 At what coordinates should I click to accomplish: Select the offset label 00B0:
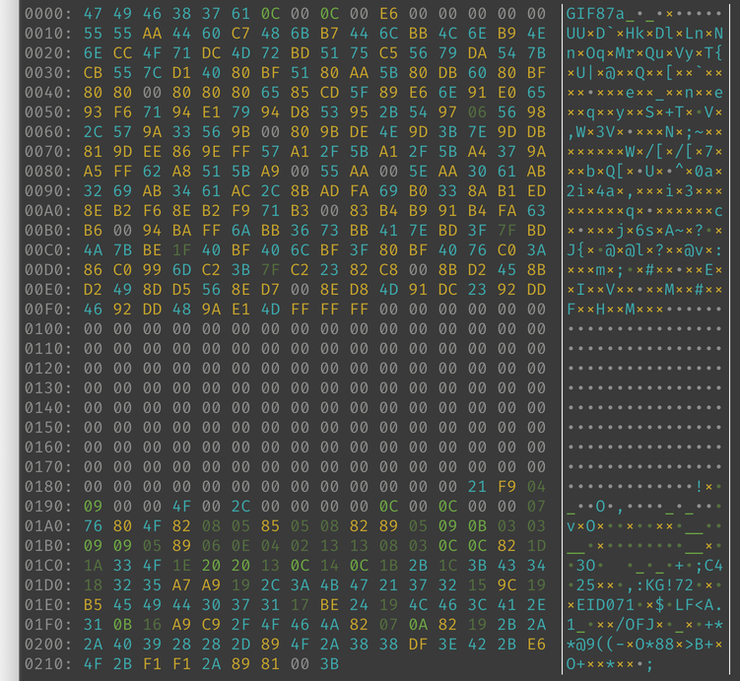(x=48, y=231)
